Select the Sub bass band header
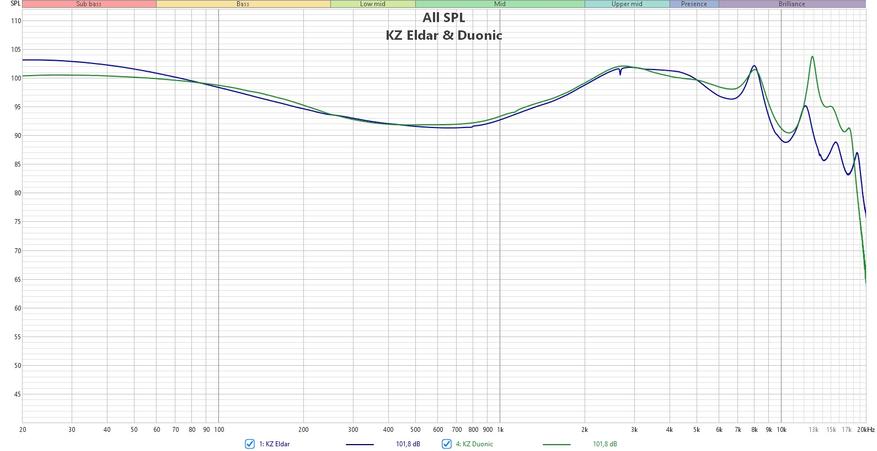Viewport: 877px width, 451px height. pyautogui.click(x=89, y=4)
